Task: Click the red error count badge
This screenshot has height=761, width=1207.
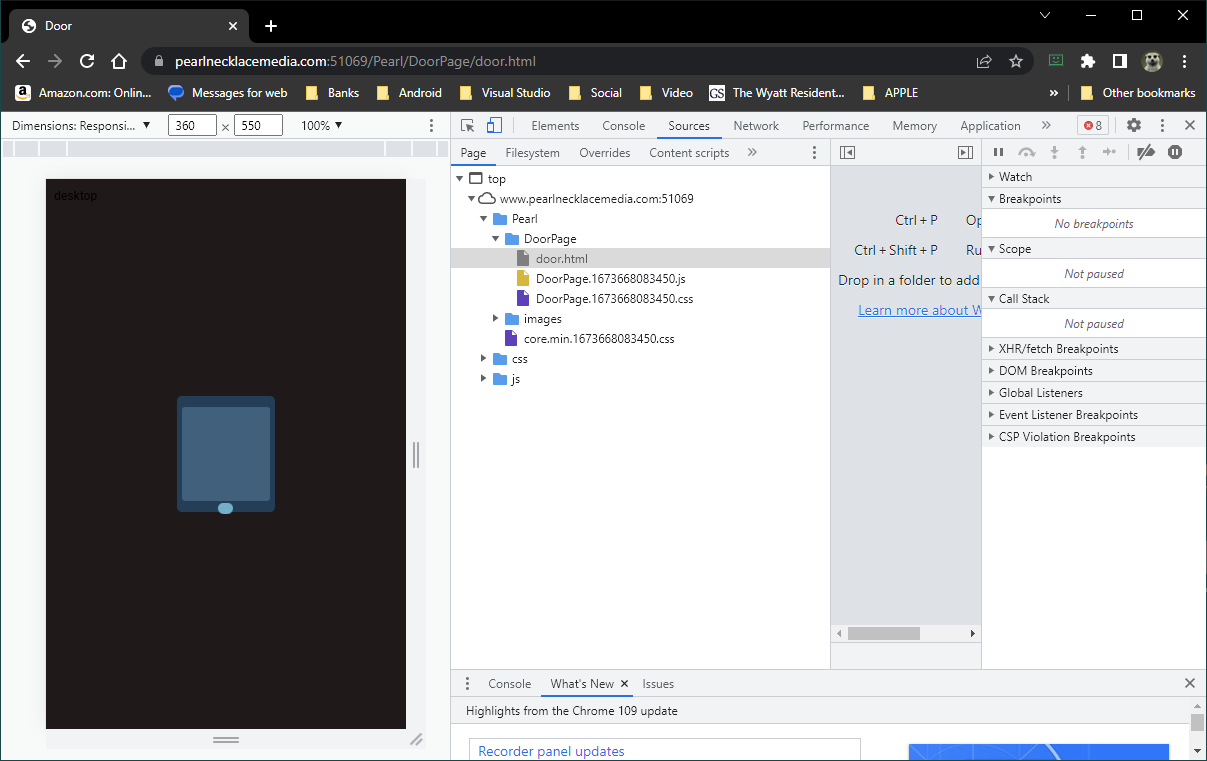Action: coord(1092,126)
